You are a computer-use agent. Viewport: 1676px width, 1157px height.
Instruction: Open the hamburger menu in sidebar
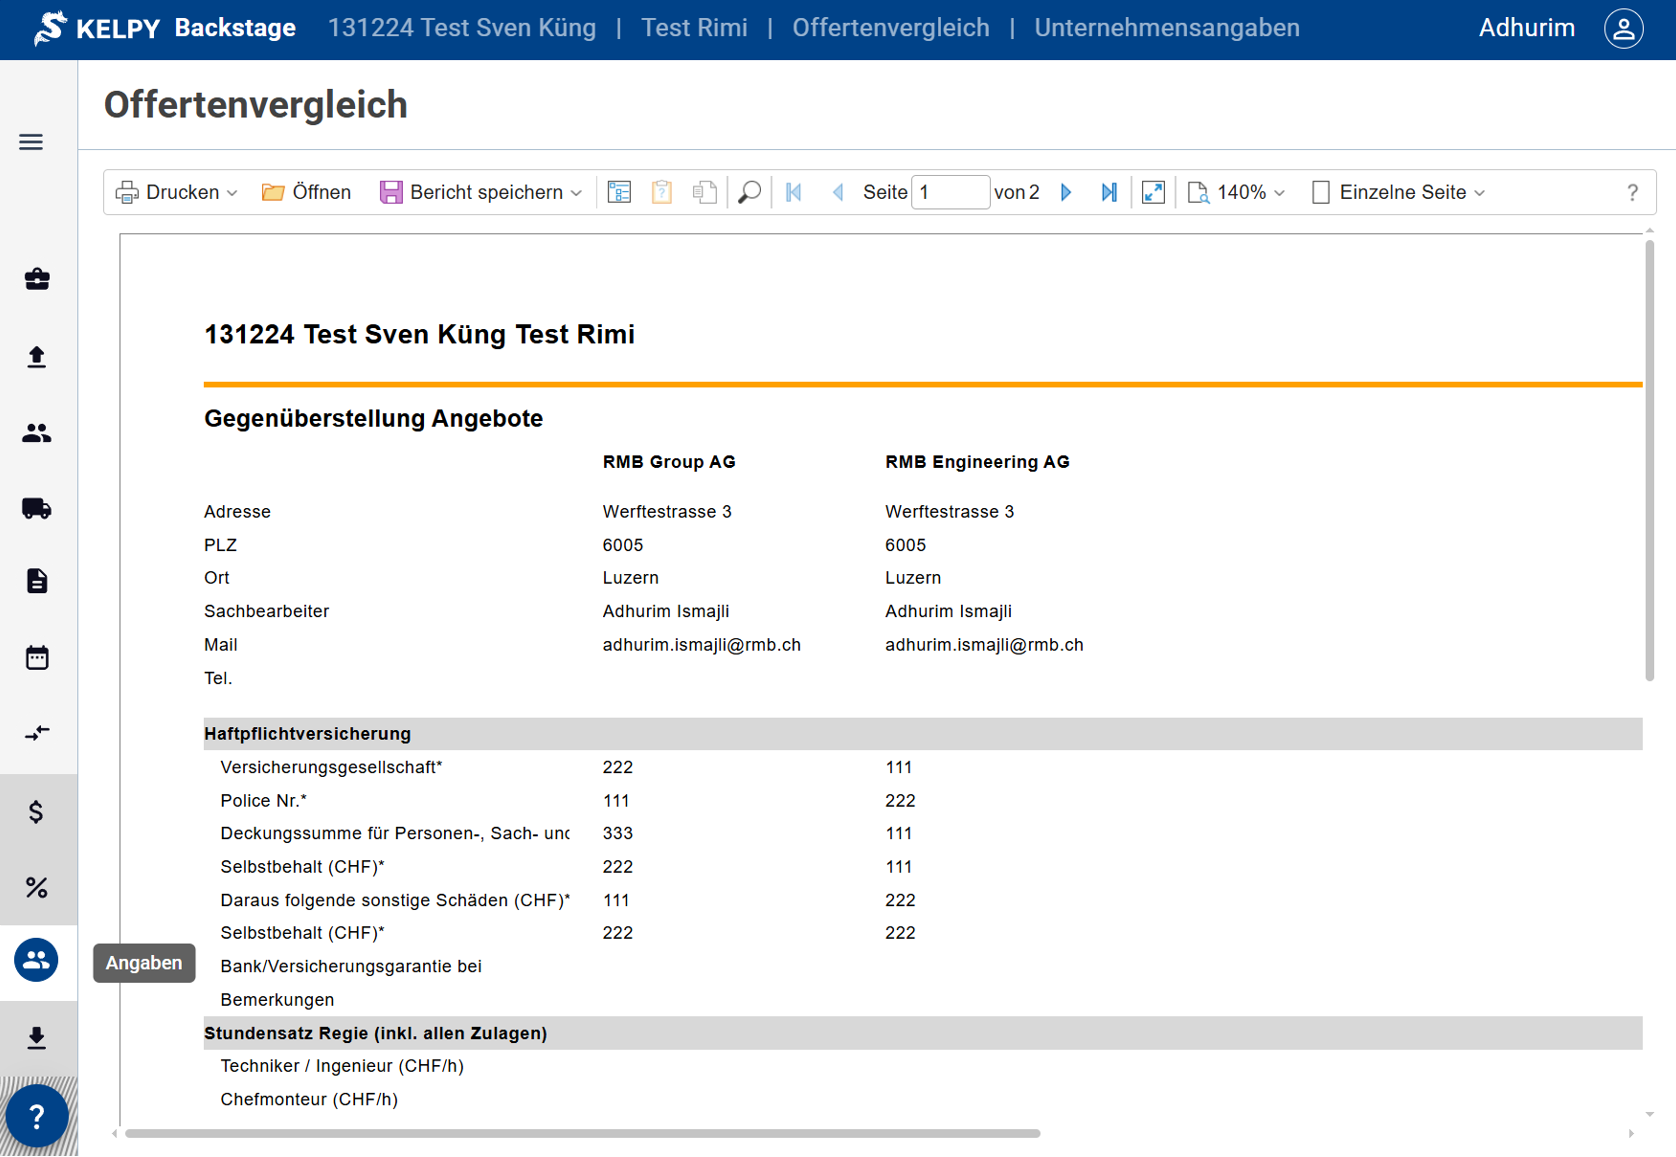point(31,142)
